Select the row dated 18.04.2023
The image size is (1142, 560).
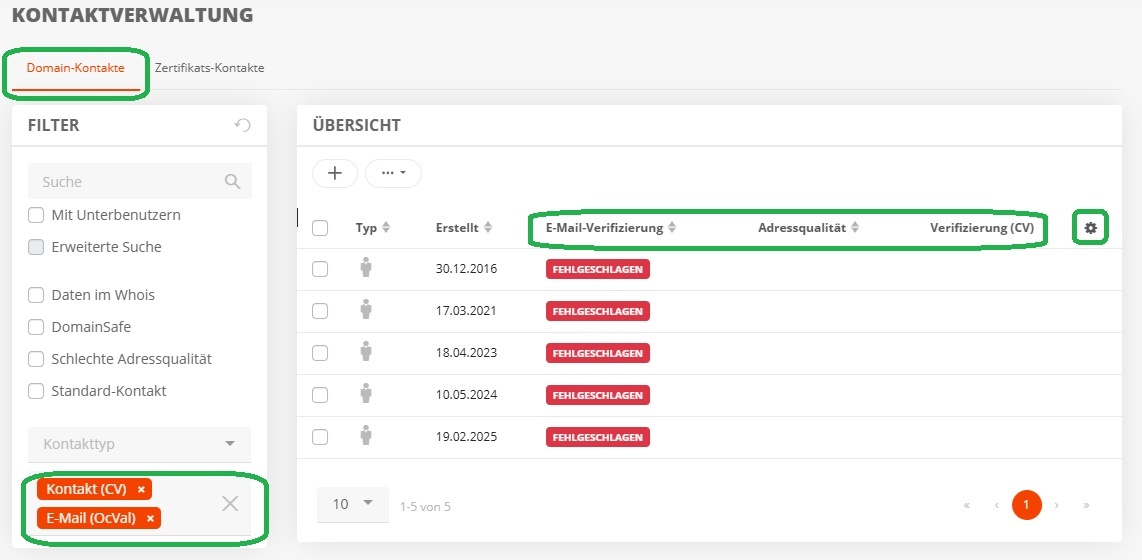pyautogui.click(x=320, y=353)
